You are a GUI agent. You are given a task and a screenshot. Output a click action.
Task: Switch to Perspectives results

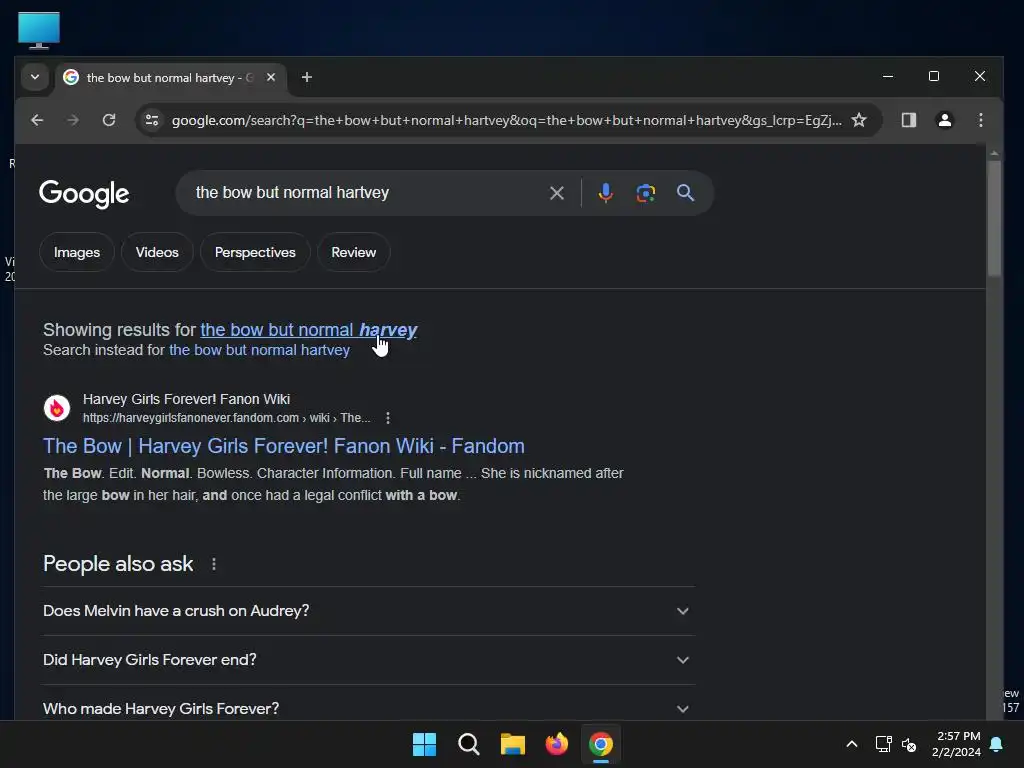(255, 252)
